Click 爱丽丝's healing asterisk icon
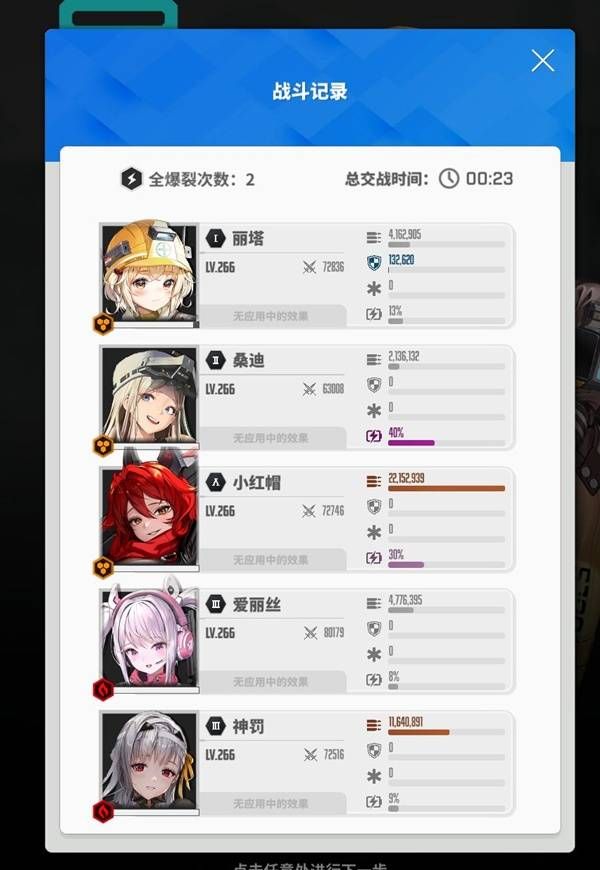 point(374,655)
